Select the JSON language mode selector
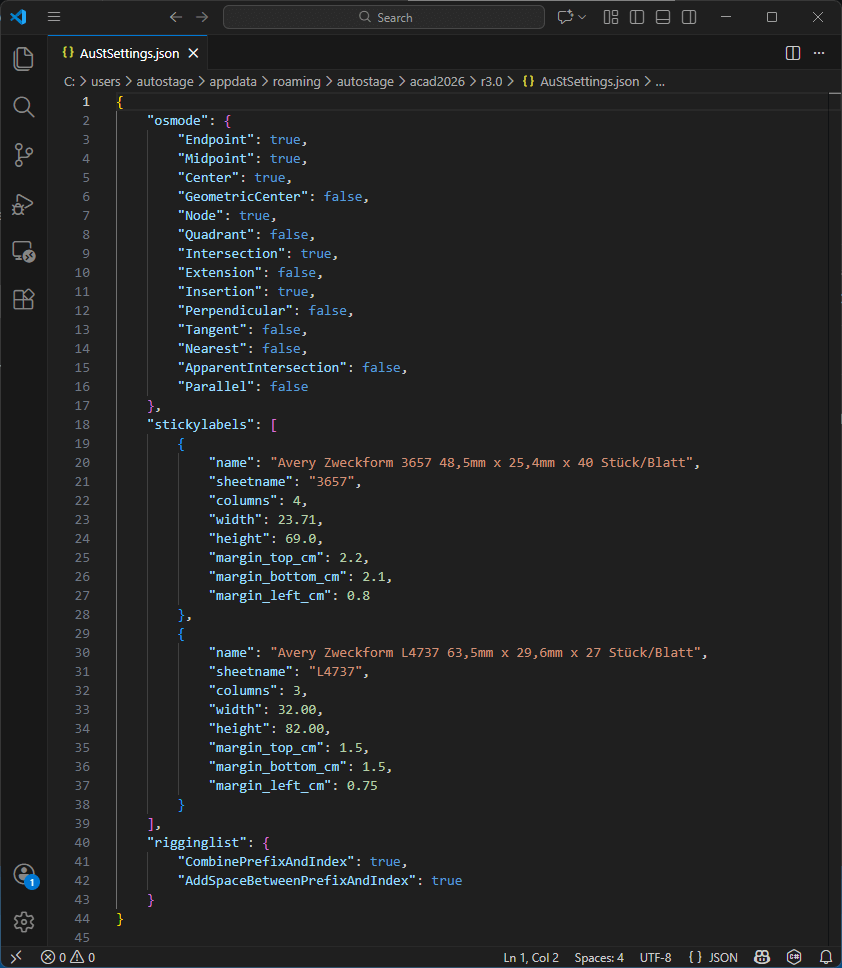This screenshot has height=968, width=842. click(x=714, y=957)
